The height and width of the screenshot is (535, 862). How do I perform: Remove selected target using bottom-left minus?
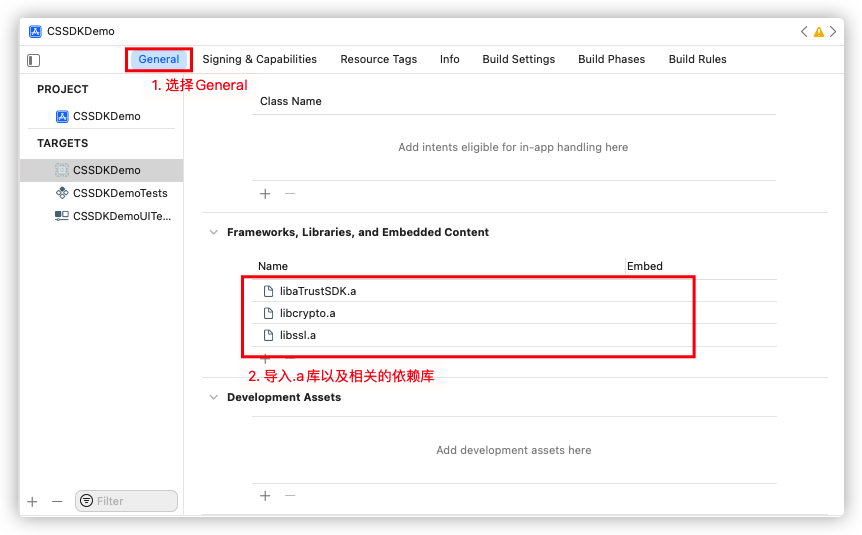tap(57, 501)
